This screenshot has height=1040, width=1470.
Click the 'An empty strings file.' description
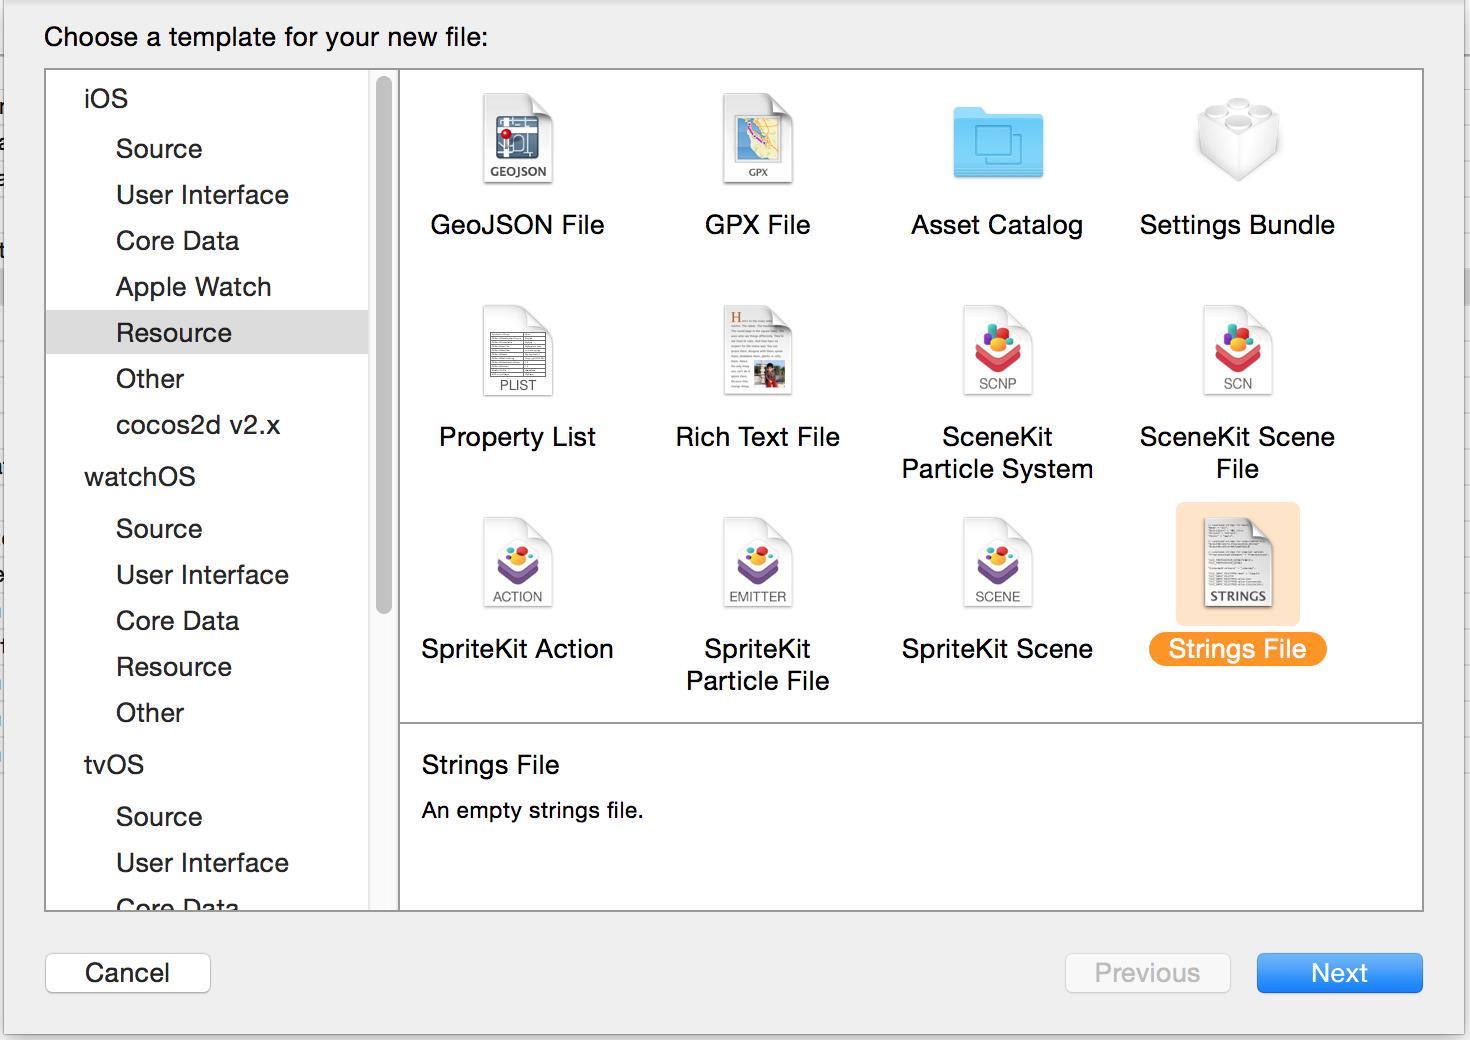point(532,811)
